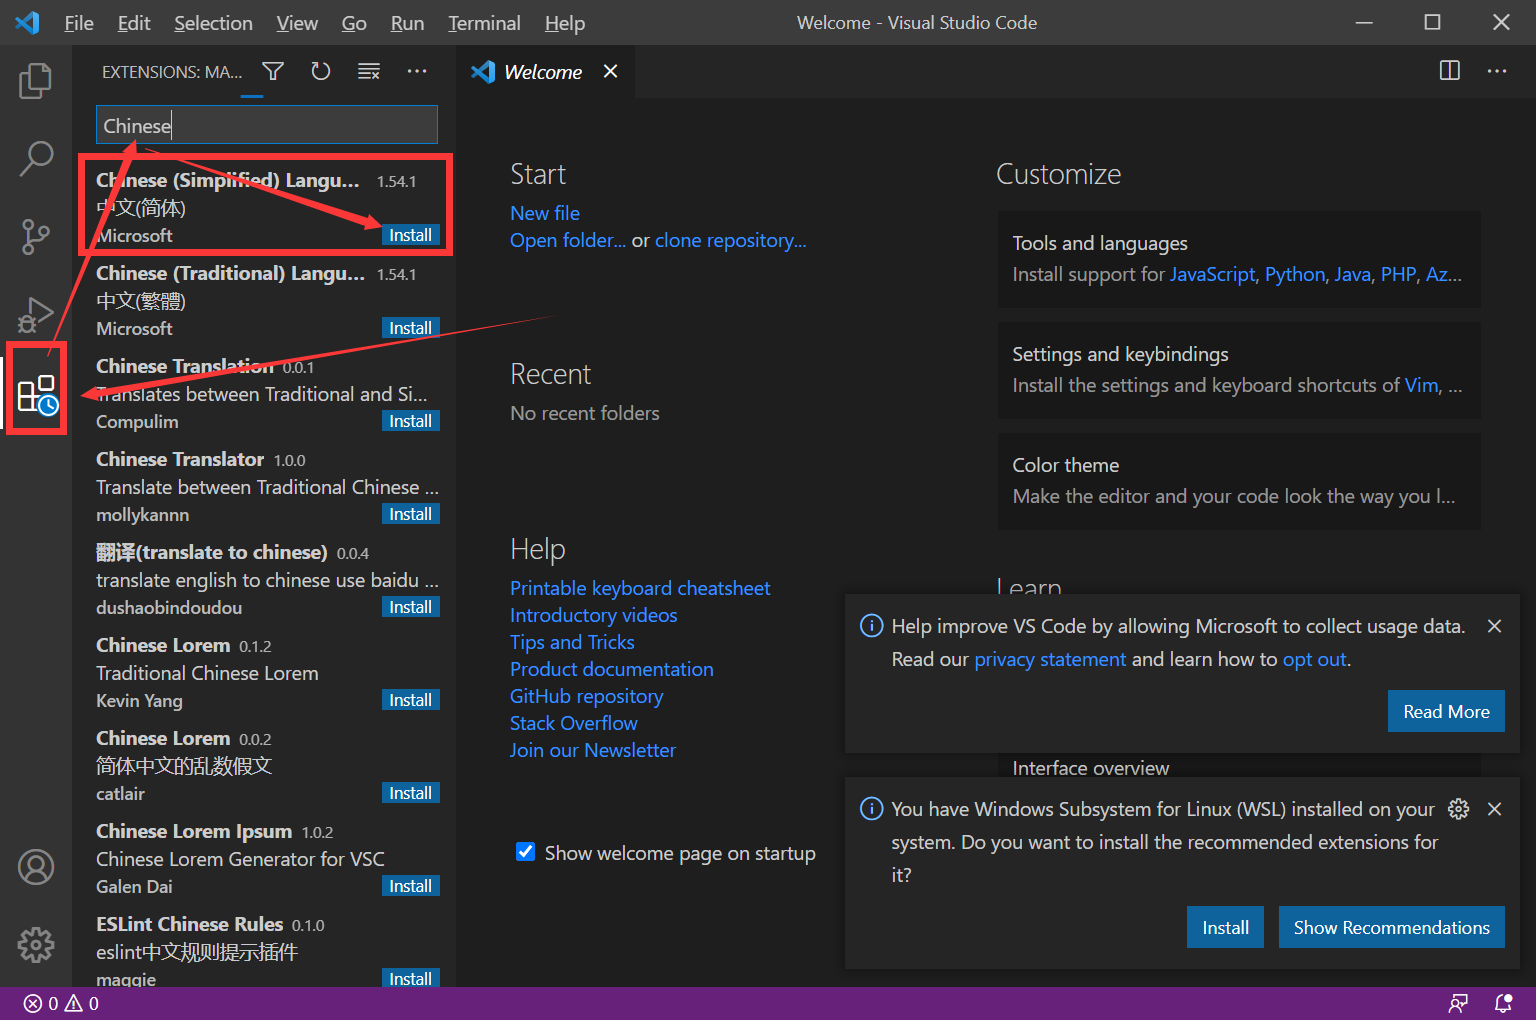Click the JavaScript language support link
This screenshot has width=1536, height=1020.
[1212, 274]
